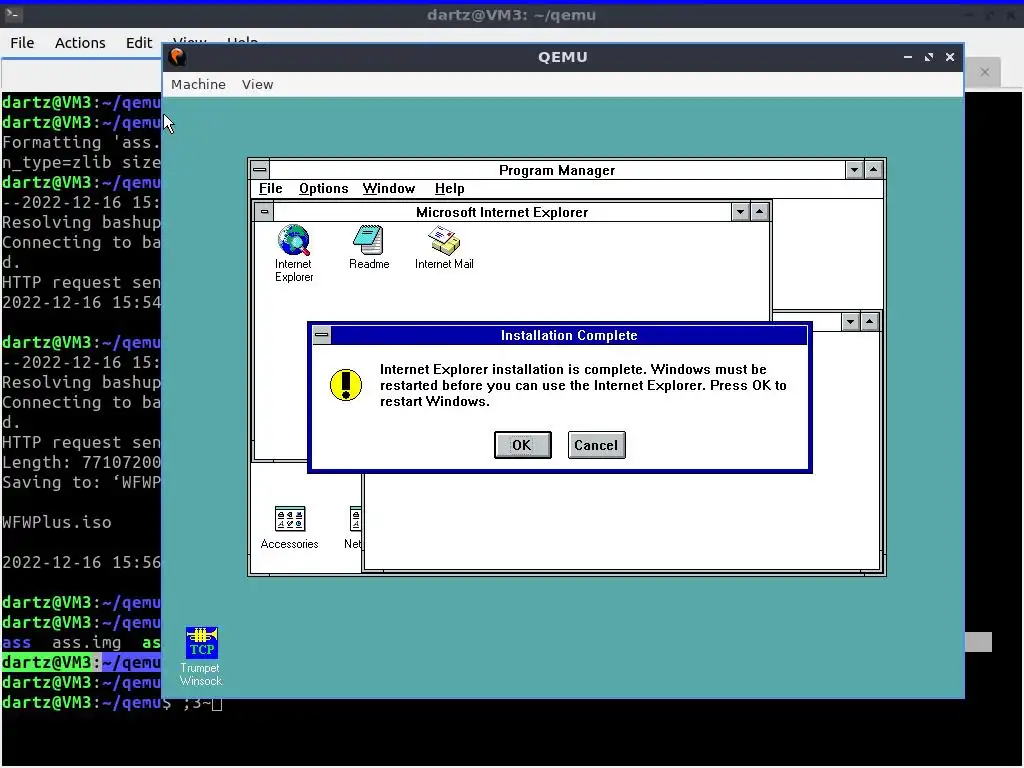Image resolution: width=1024 pixels, height=768 pixels.
Task: Open Program Manager control menu box
Action: click(x=259, y=170)
